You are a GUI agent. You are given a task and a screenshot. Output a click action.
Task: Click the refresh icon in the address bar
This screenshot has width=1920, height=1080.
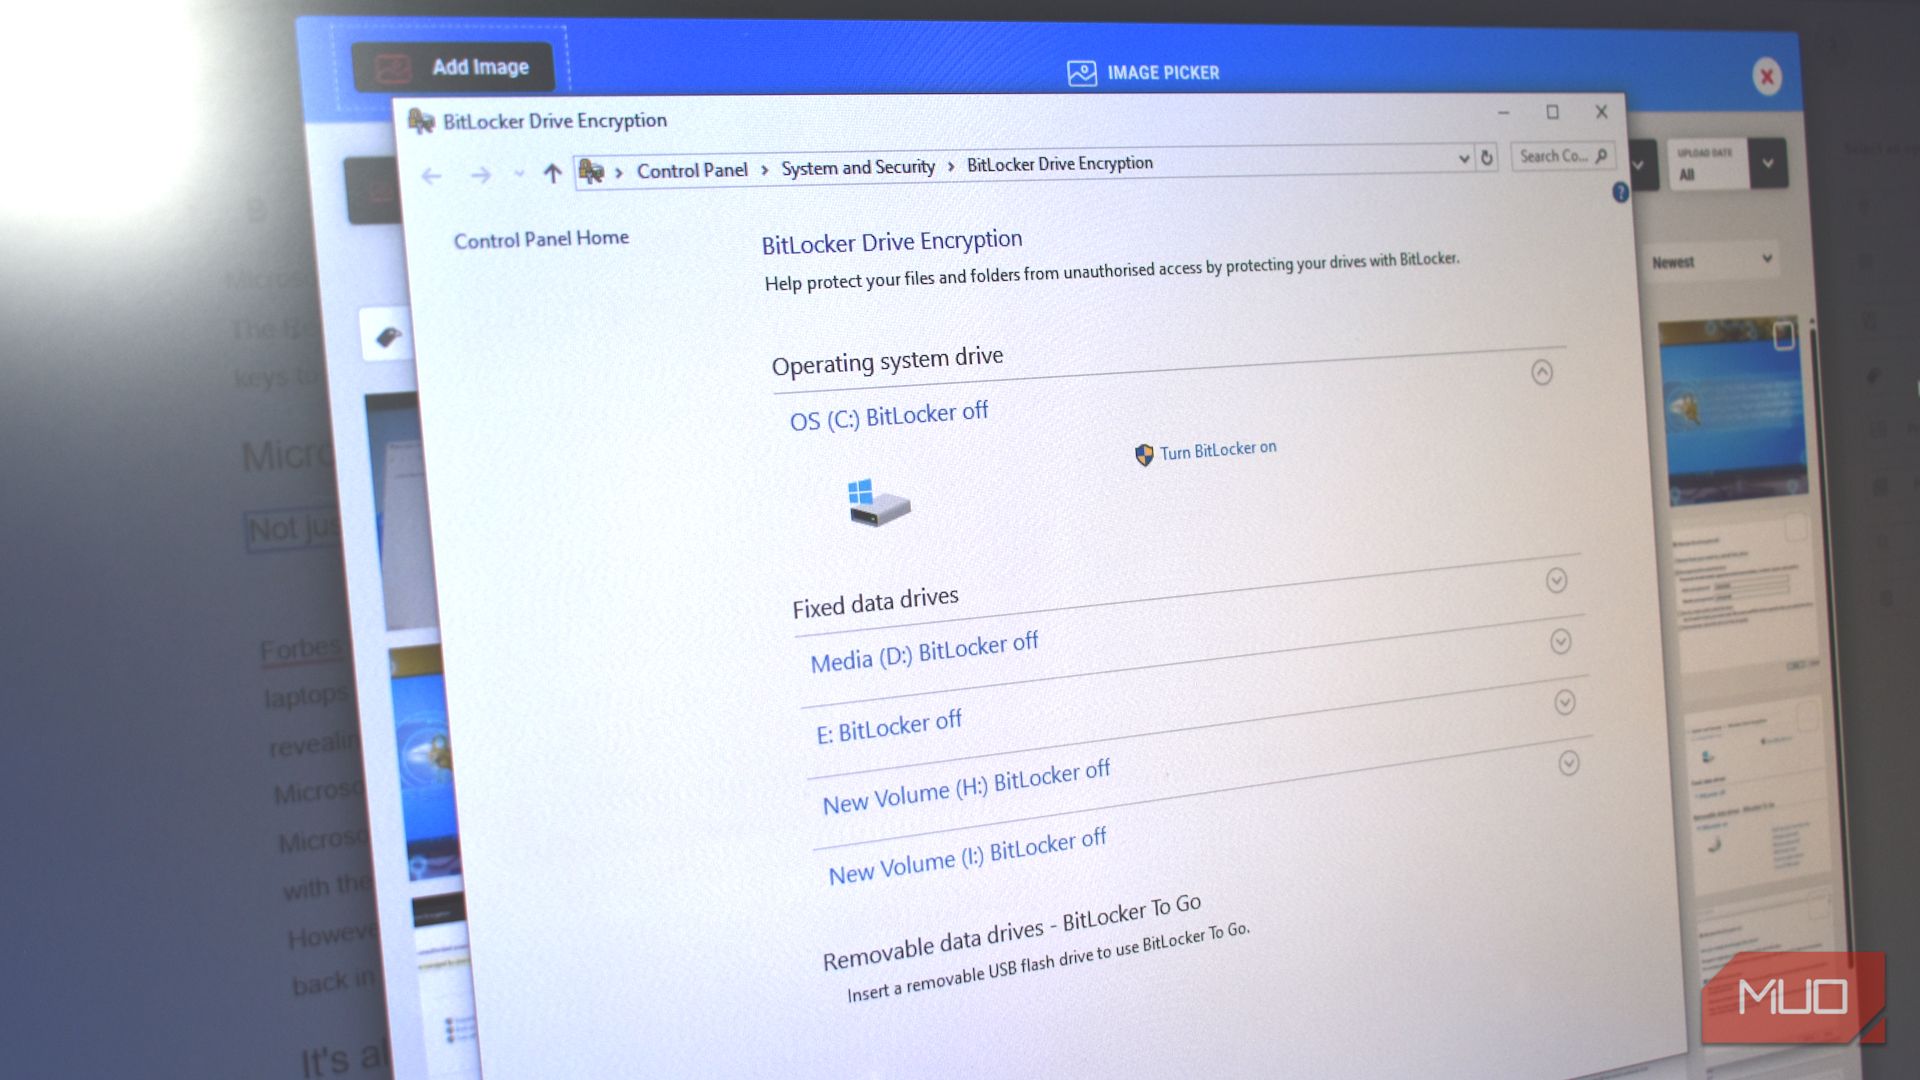click(1487, 157)
